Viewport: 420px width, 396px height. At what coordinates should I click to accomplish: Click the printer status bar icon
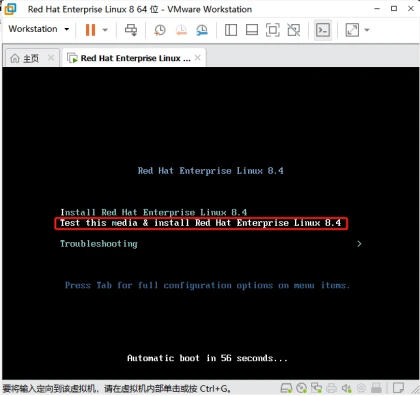pyautogui.click(x=331, y=388)
